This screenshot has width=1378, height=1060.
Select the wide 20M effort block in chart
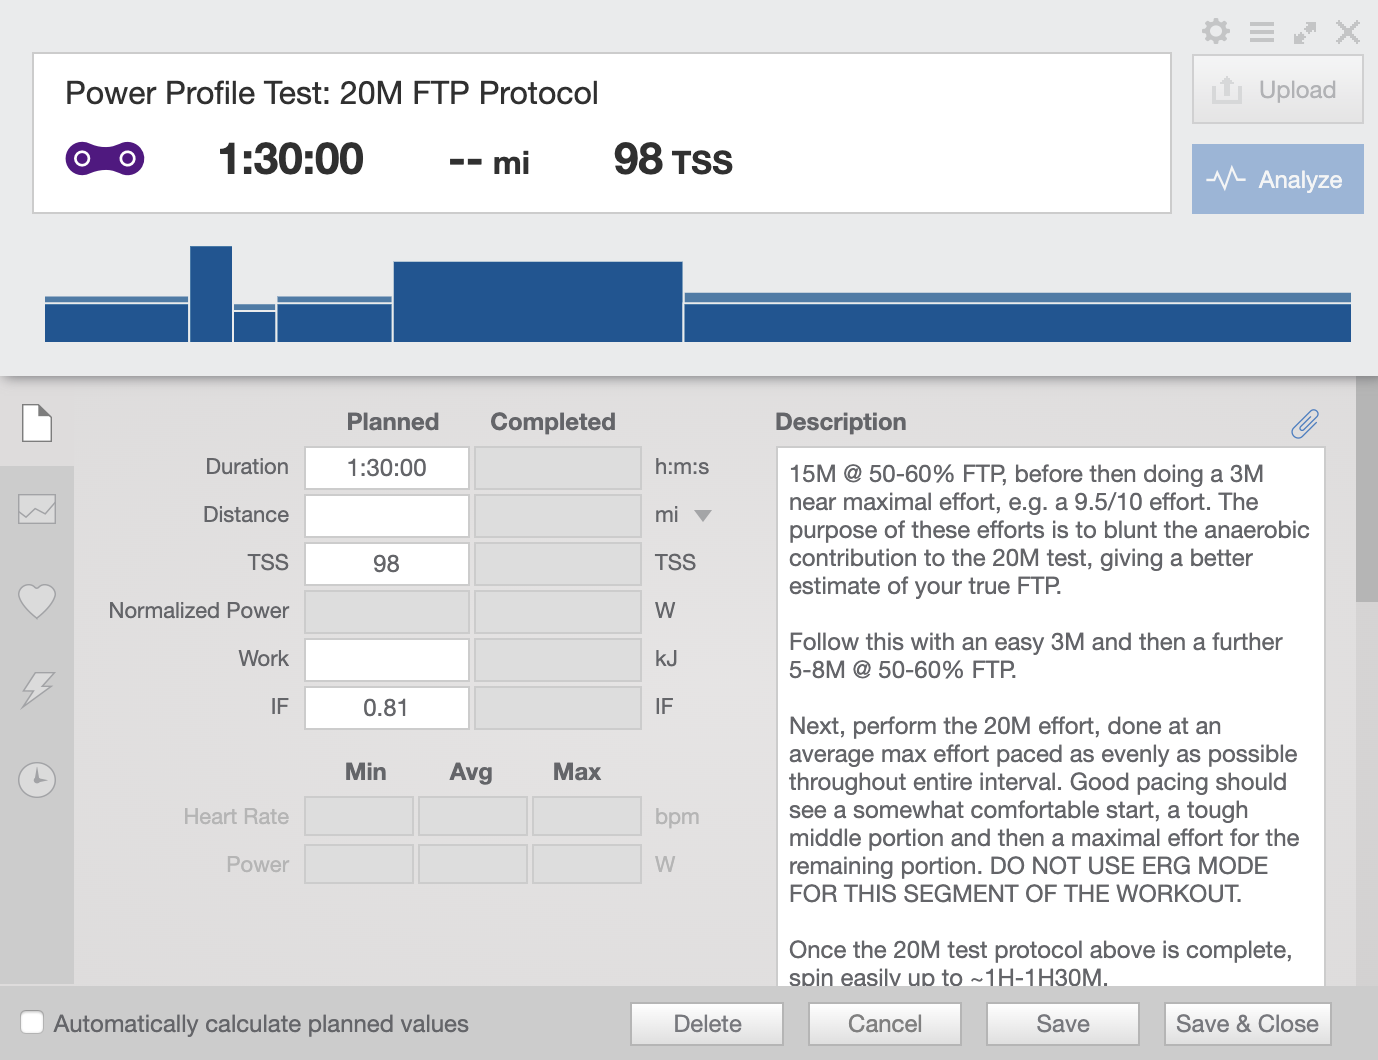pyautogui.click(x=538, y=302)
